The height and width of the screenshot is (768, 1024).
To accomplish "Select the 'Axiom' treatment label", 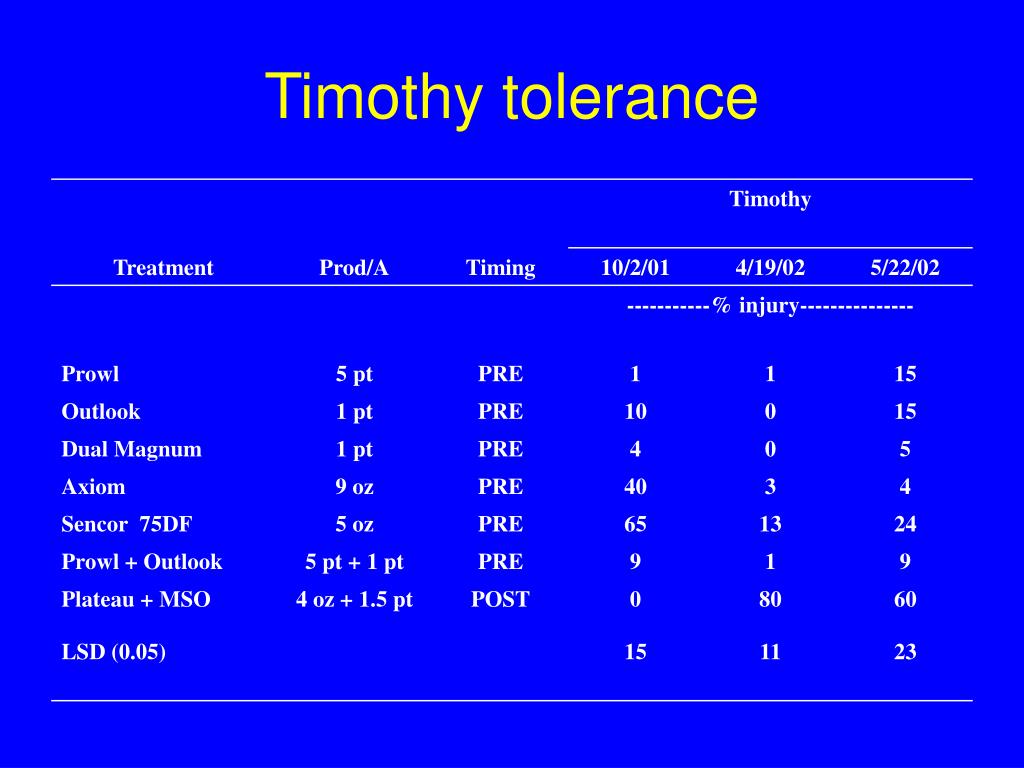I will coord(93,487).
